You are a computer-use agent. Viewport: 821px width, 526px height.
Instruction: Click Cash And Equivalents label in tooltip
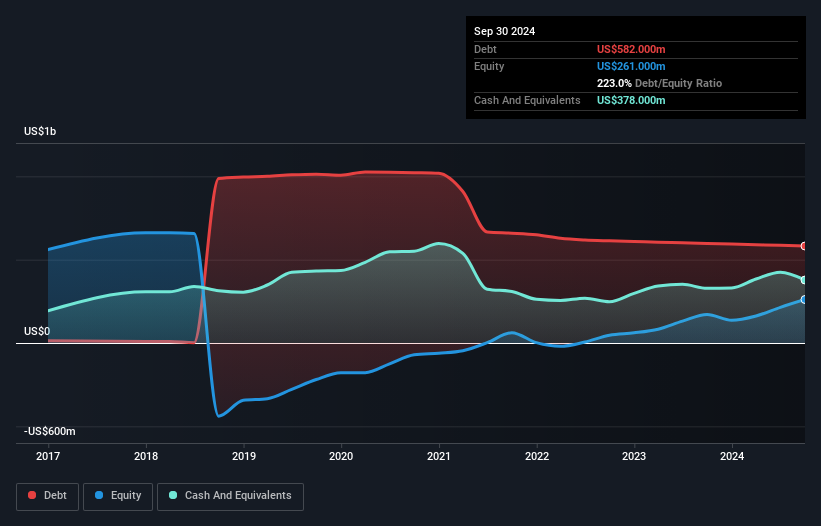[527, 100]
